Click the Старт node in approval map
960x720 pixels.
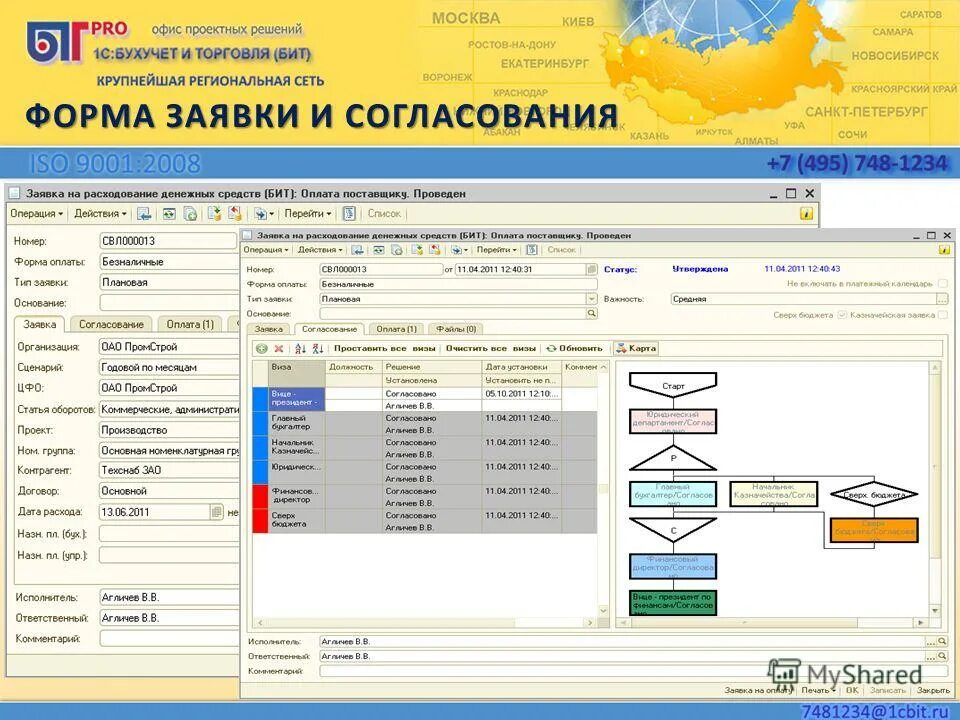click(x=673, y=385)
